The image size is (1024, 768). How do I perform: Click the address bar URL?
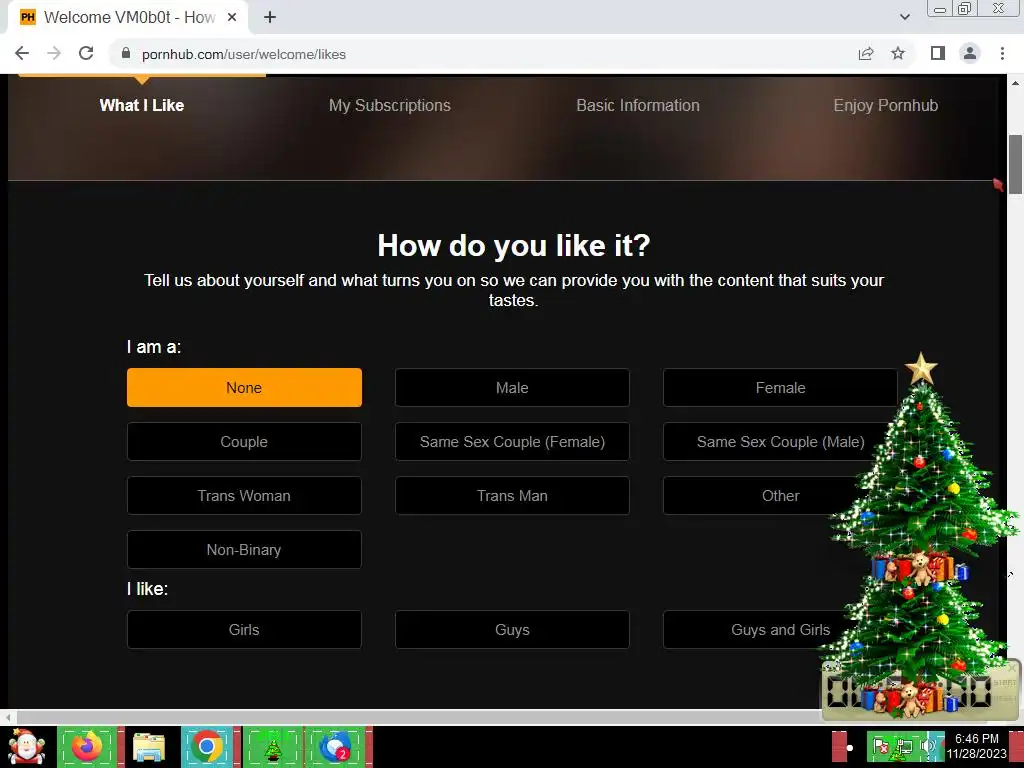[x=244, y=54]
